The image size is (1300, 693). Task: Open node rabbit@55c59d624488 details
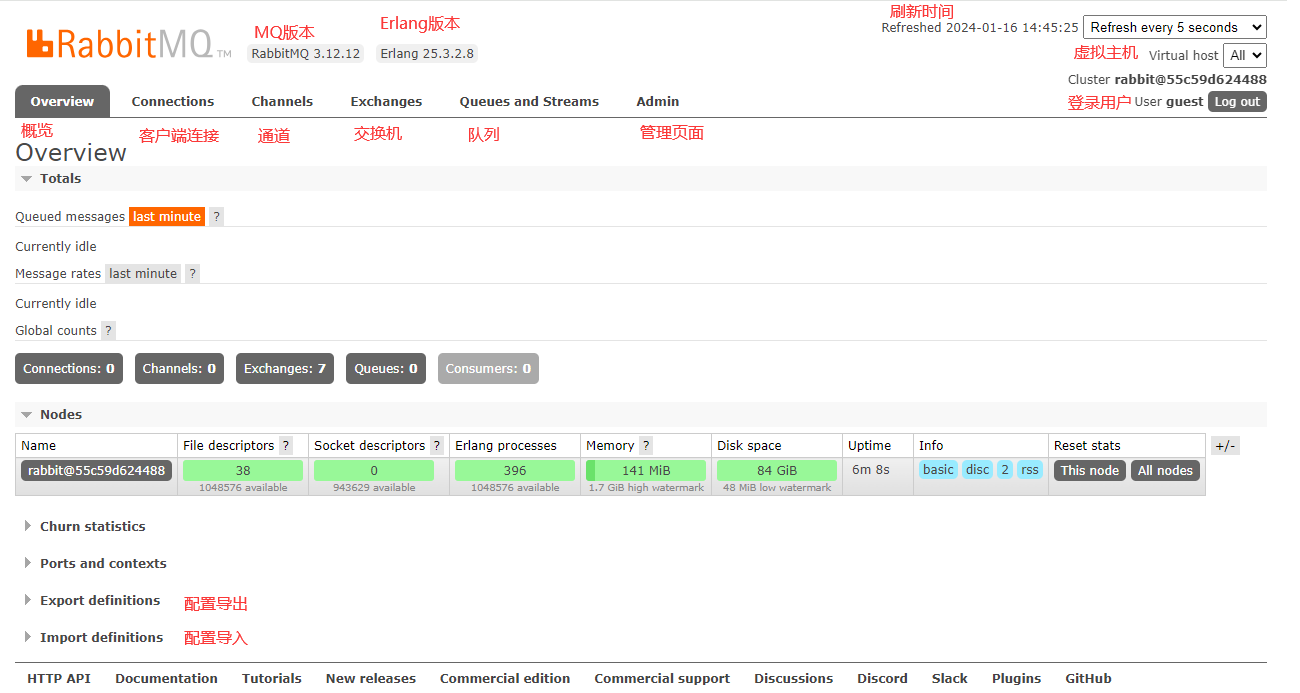(97, 471)
